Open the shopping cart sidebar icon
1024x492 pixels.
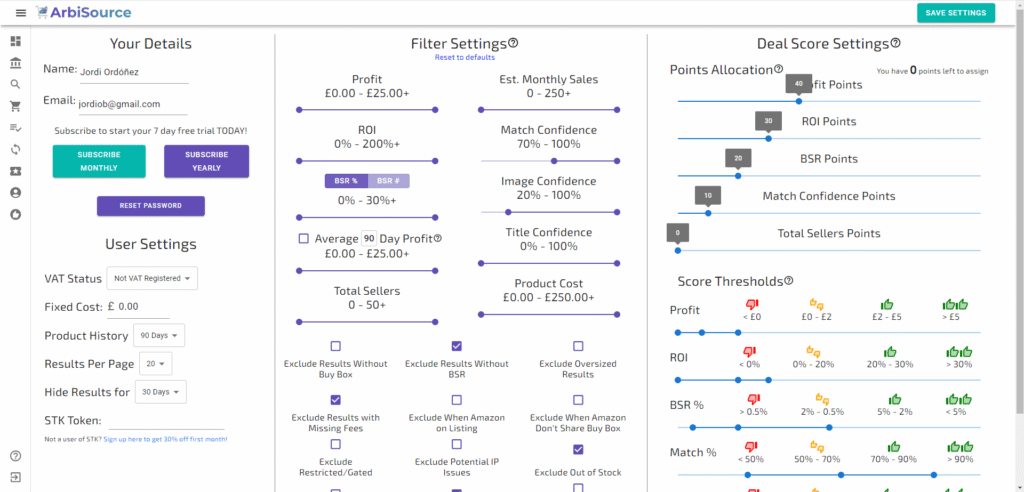pyautogui.click(x=15, y=106)
